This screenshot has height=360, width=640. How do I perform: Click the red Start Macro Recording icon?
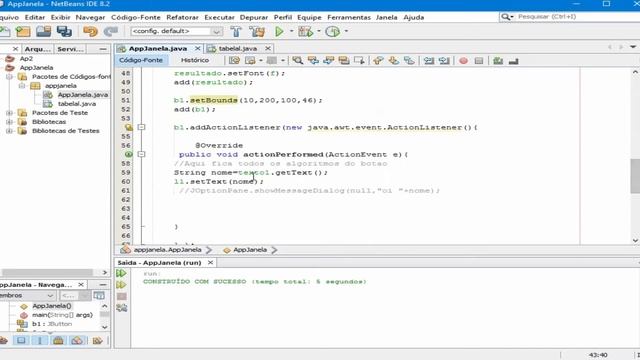tap(463, 60)
